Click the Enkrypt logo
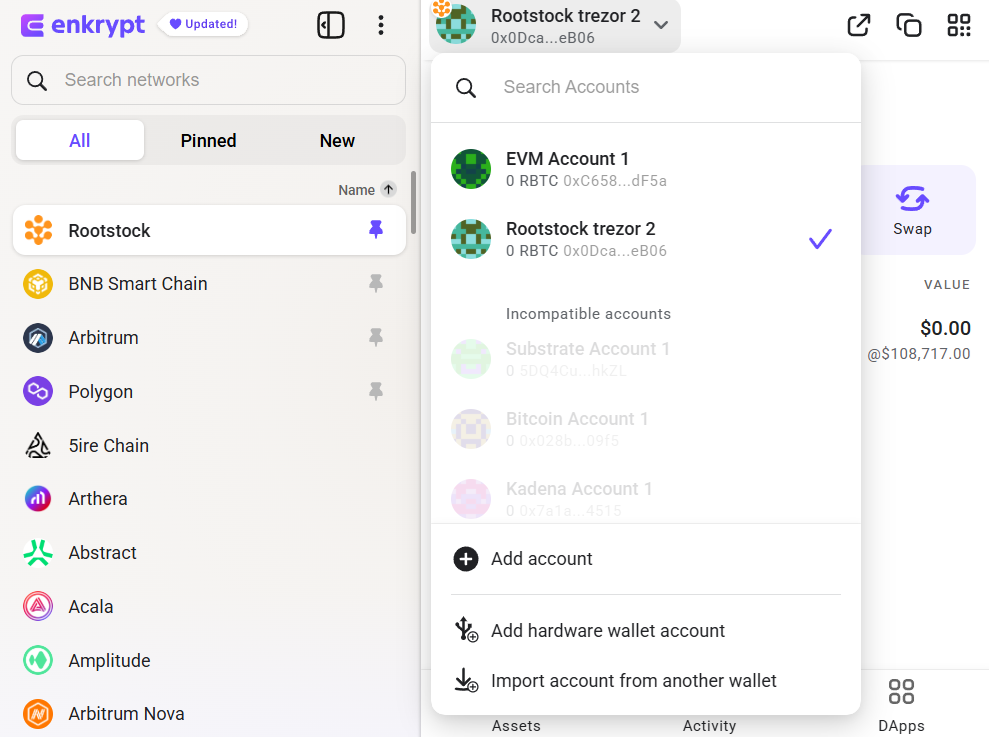The height and width of the screenshot is (737, 989). pos(83,25)
